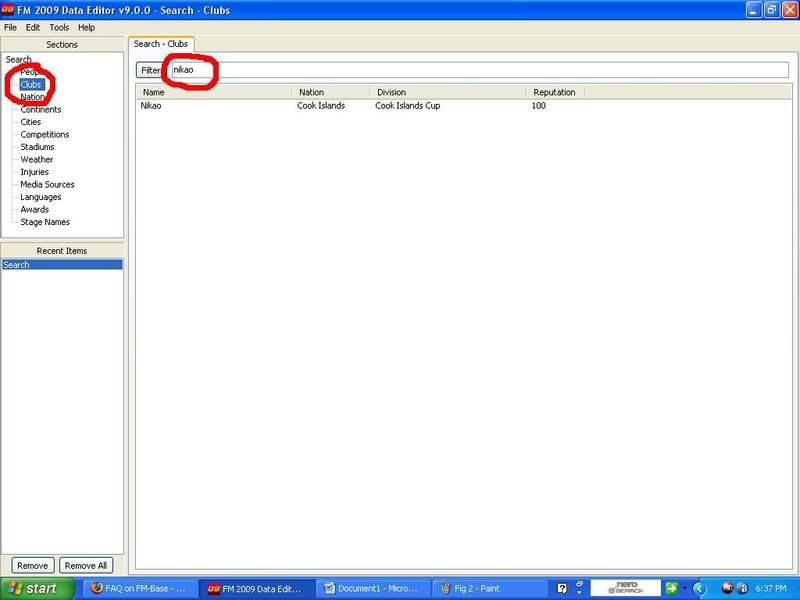Click the reputation value 100

(539, 106)
